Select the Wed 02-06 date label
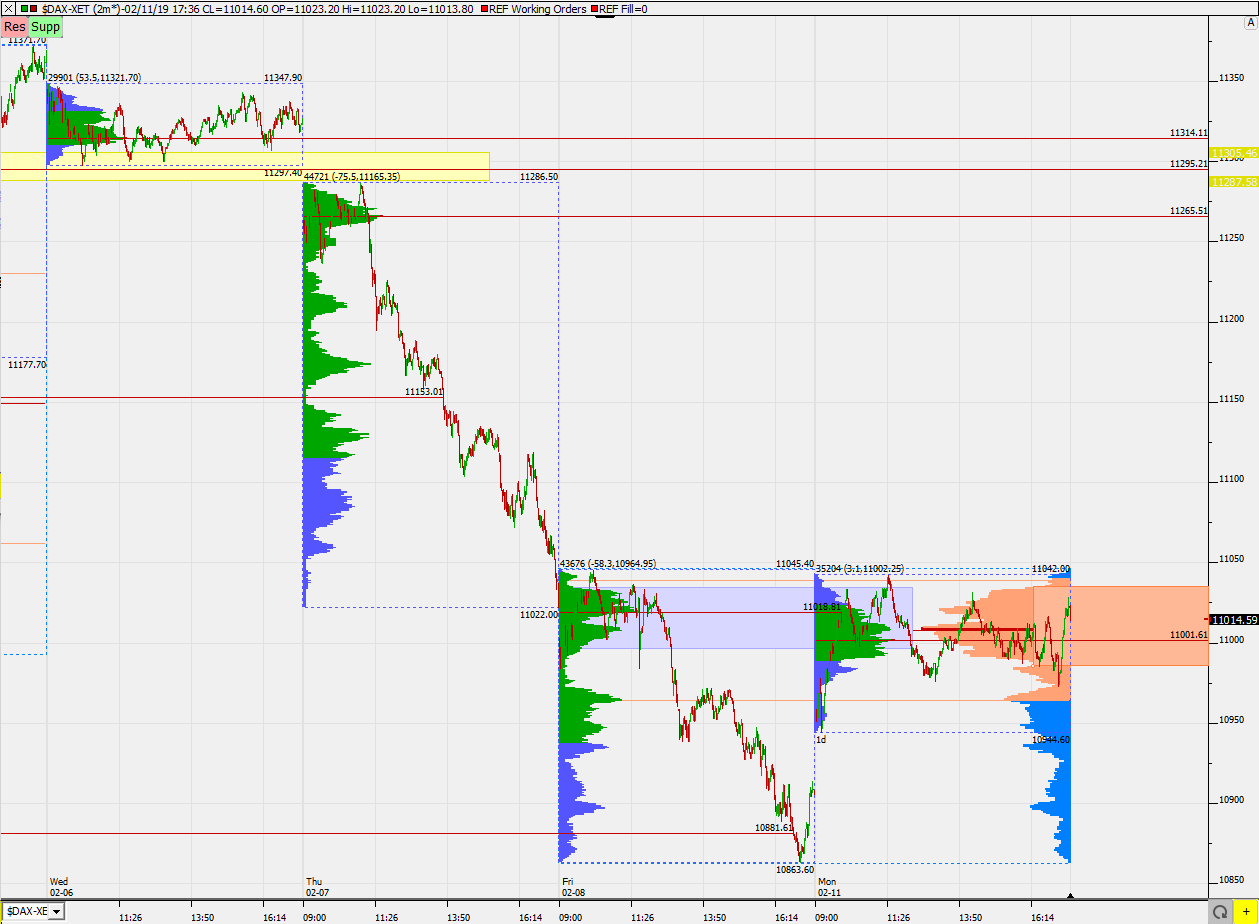 point(61,886)
